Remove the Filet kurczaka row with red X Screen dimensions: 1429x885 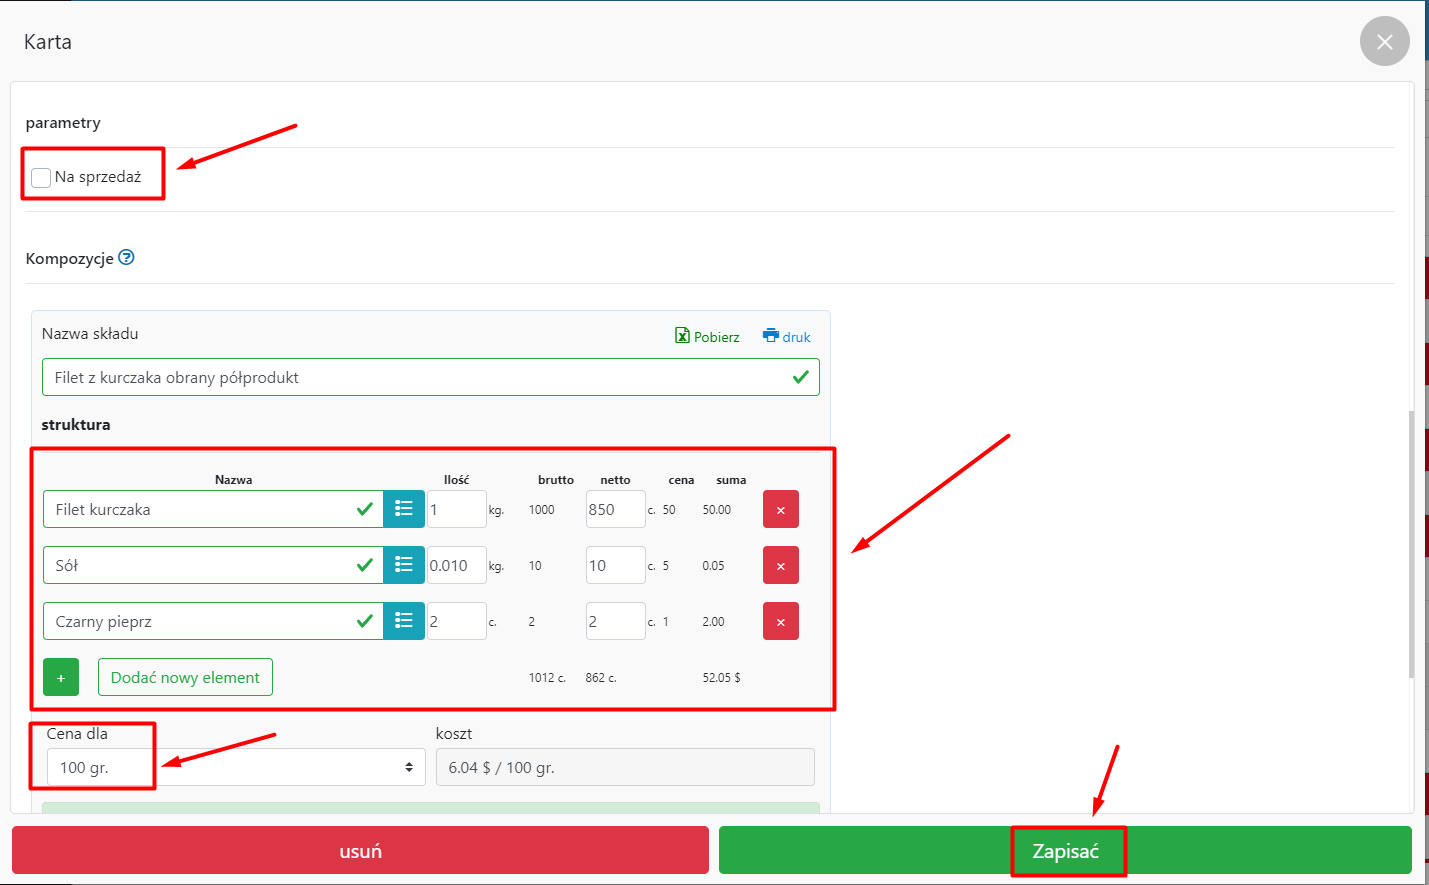coord(780,509)
